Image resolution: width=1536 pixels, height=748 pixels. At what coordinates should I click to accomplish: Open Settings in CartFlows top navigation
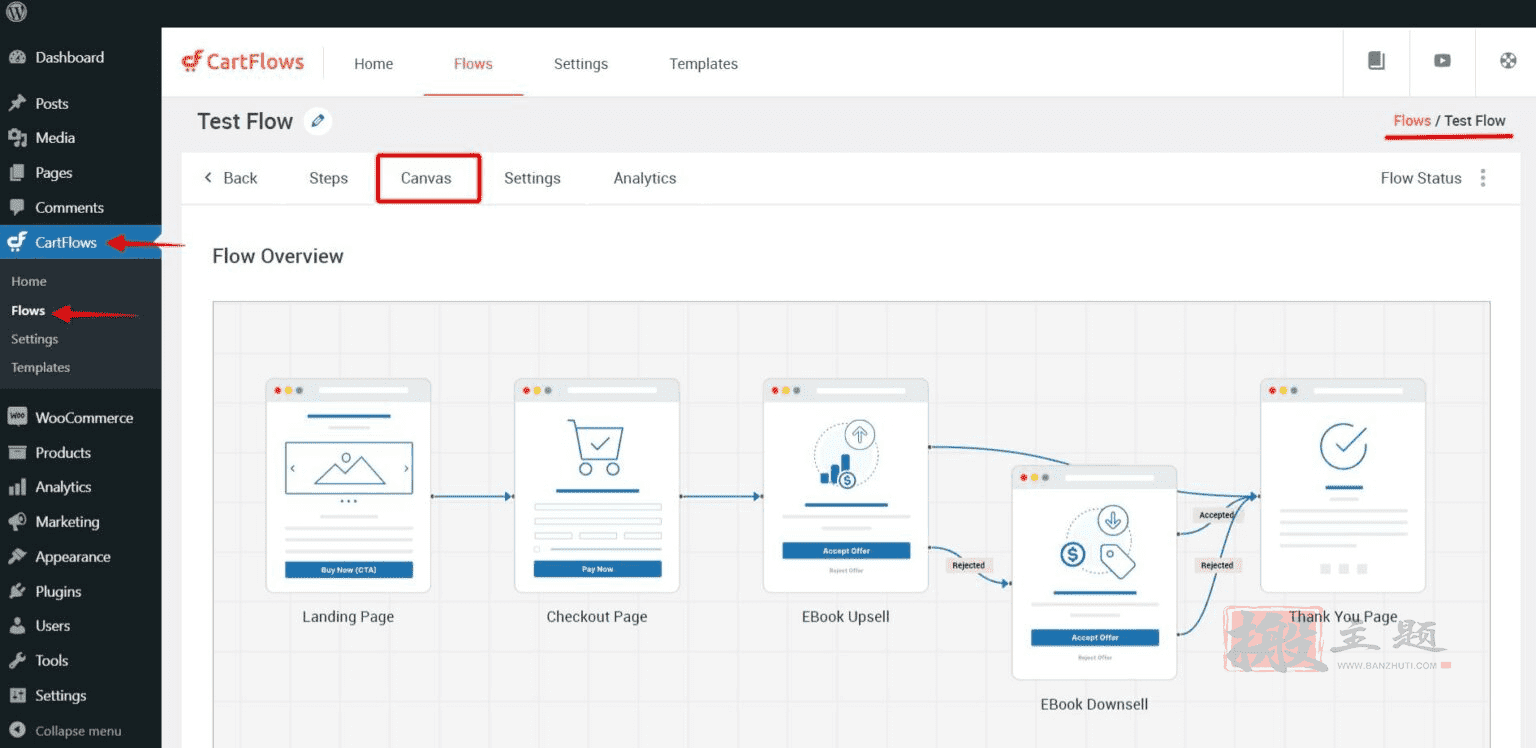pos(581,63)
